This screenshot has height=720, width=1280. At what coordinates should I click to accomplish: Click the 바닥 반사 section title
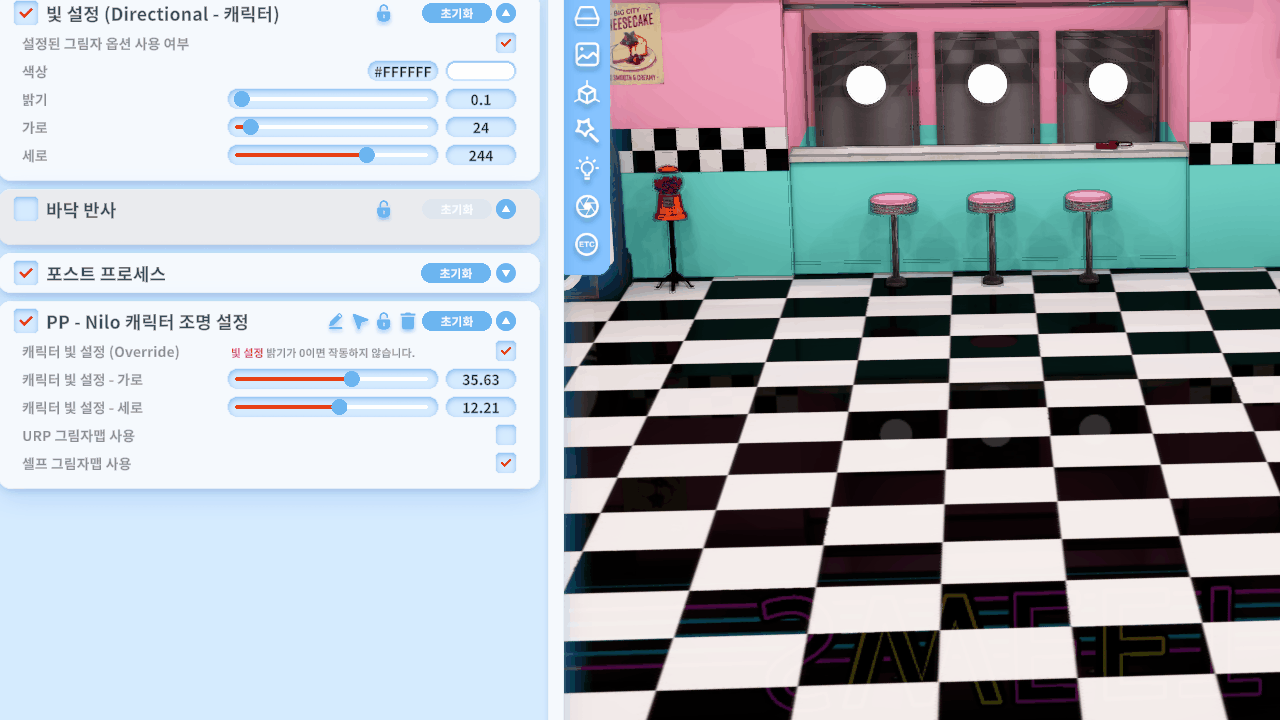[81, 209]
